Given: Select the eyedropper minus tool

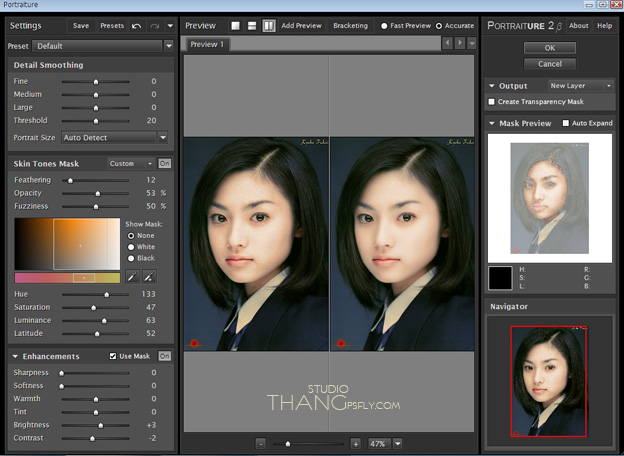Looking at the screenshot, I should tap(149, 277).
